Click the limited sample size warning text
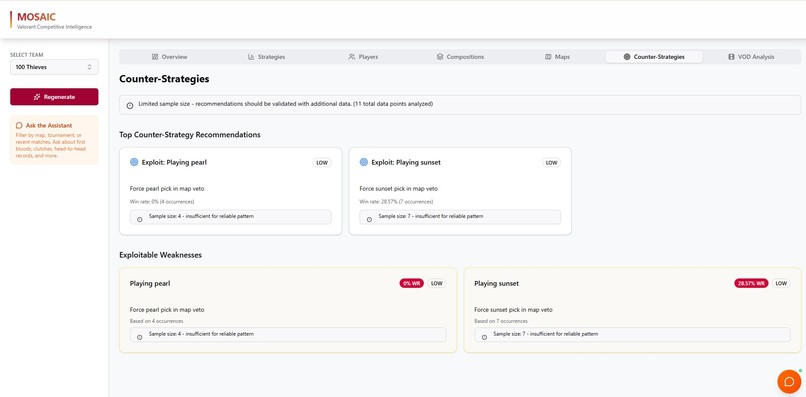Image resolution: width=806 pixels, height=397 pixels. pos(286,104)
